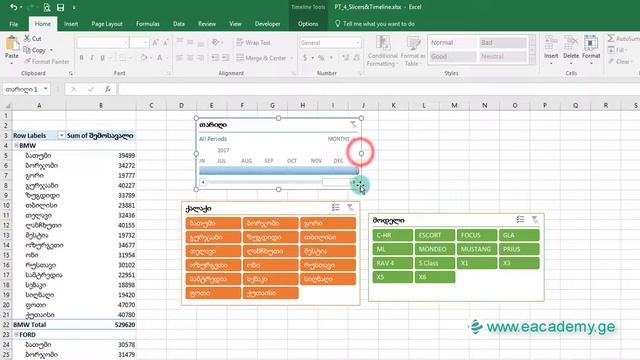The image size is (640, 360).
Task: Open the Number group dialog launcher
Action: point(360,73)
